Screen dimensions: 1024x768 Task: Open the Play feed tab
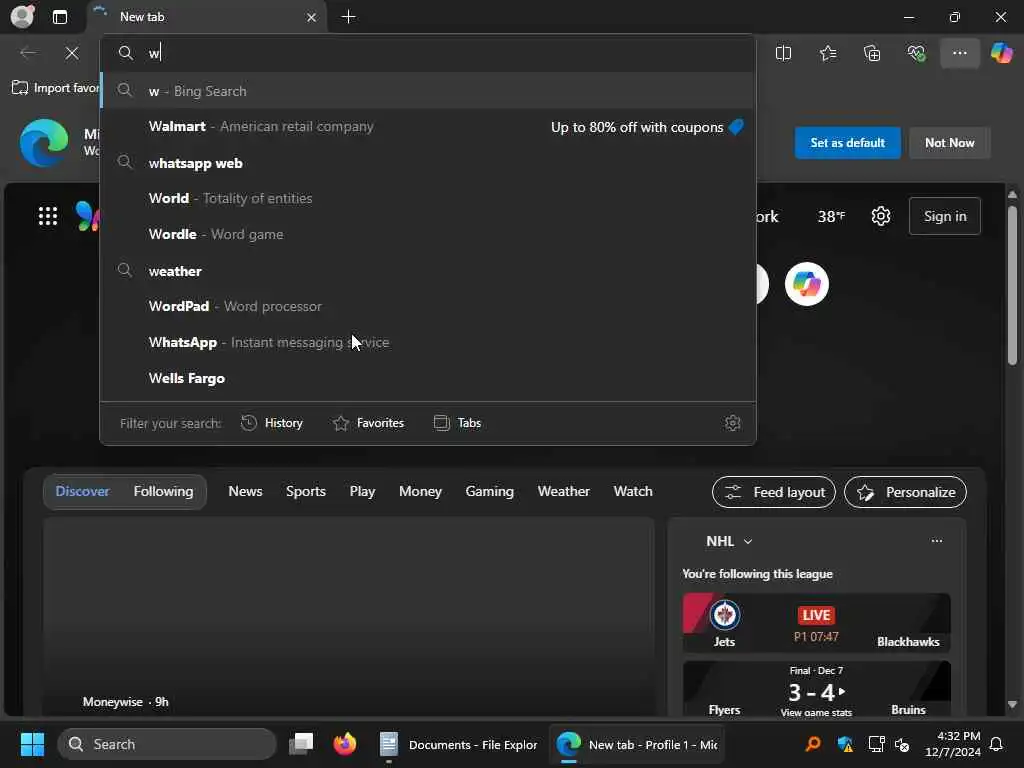tap(362, 492)
